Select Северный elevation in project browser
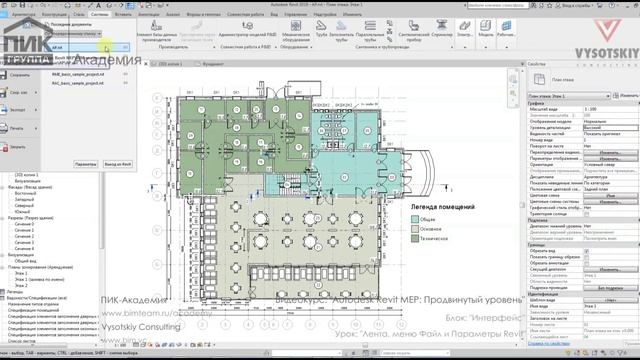The height and width of the screenshot is (360, 640). point(25,206)
